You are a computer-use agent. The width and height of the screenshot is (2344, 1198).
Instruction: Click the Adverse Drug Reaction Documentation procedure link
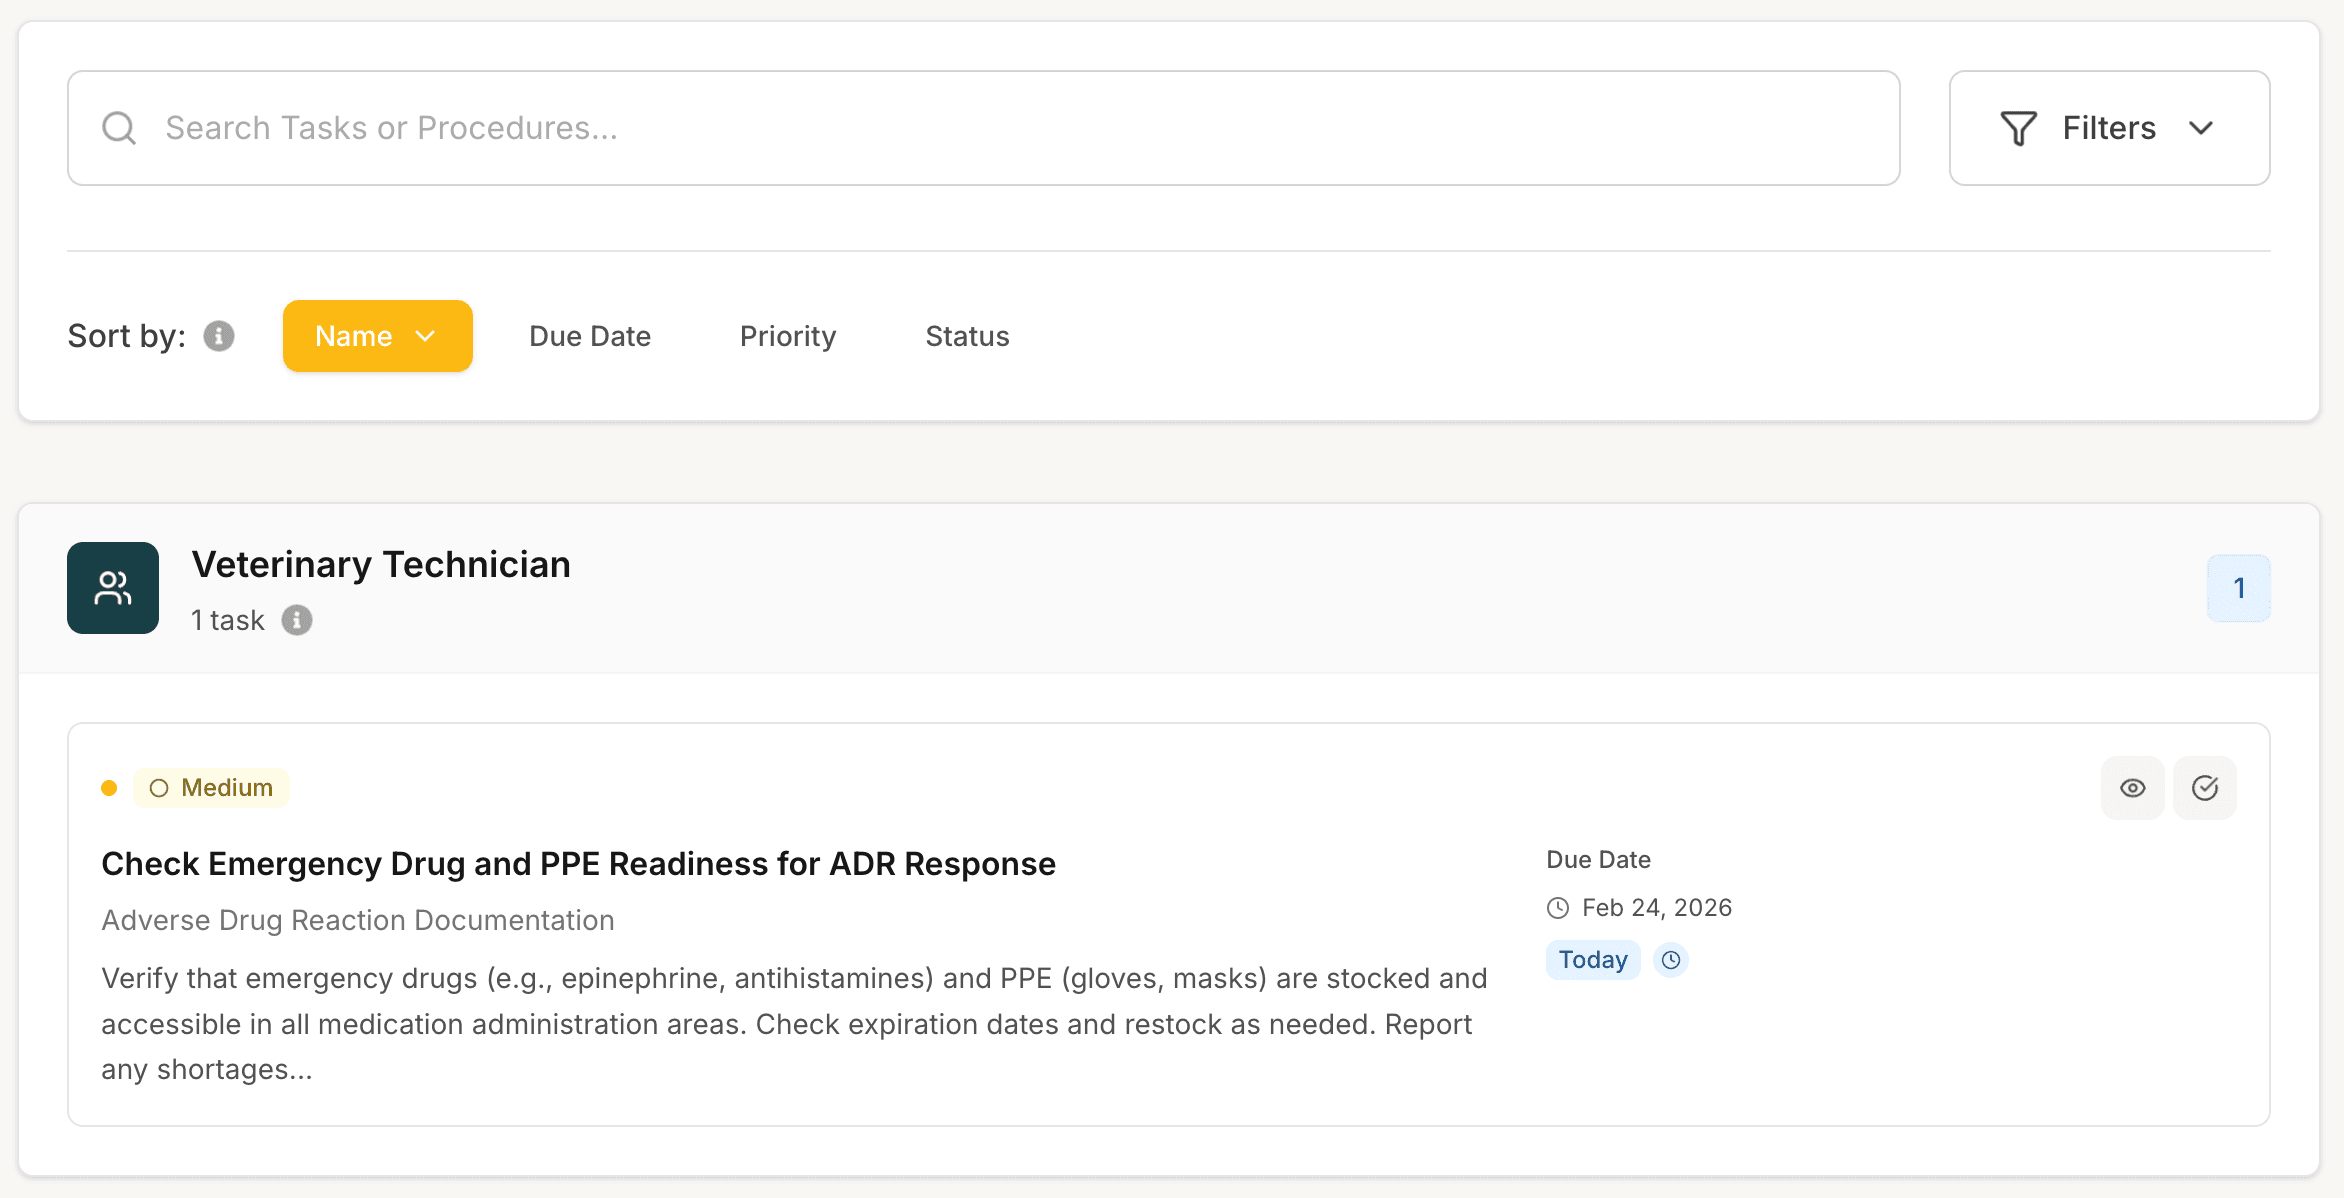coord(358,920)
